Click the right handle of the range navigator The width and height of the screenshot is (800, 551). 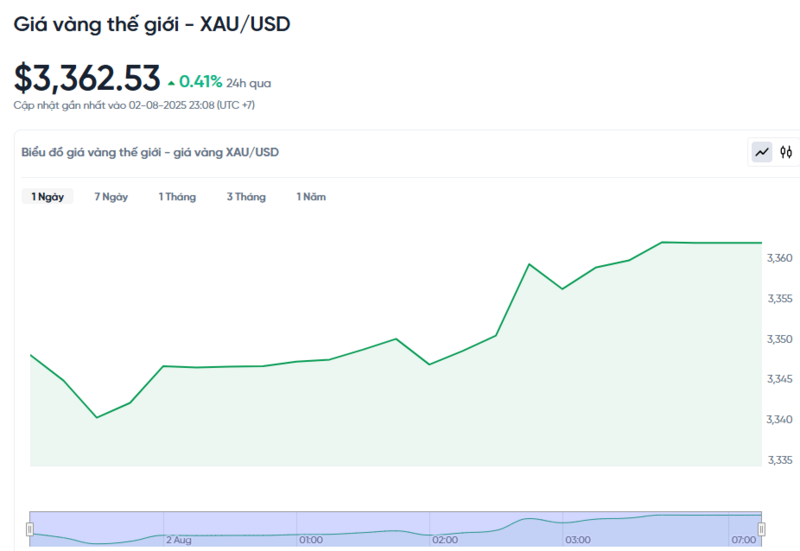point(762,528)
